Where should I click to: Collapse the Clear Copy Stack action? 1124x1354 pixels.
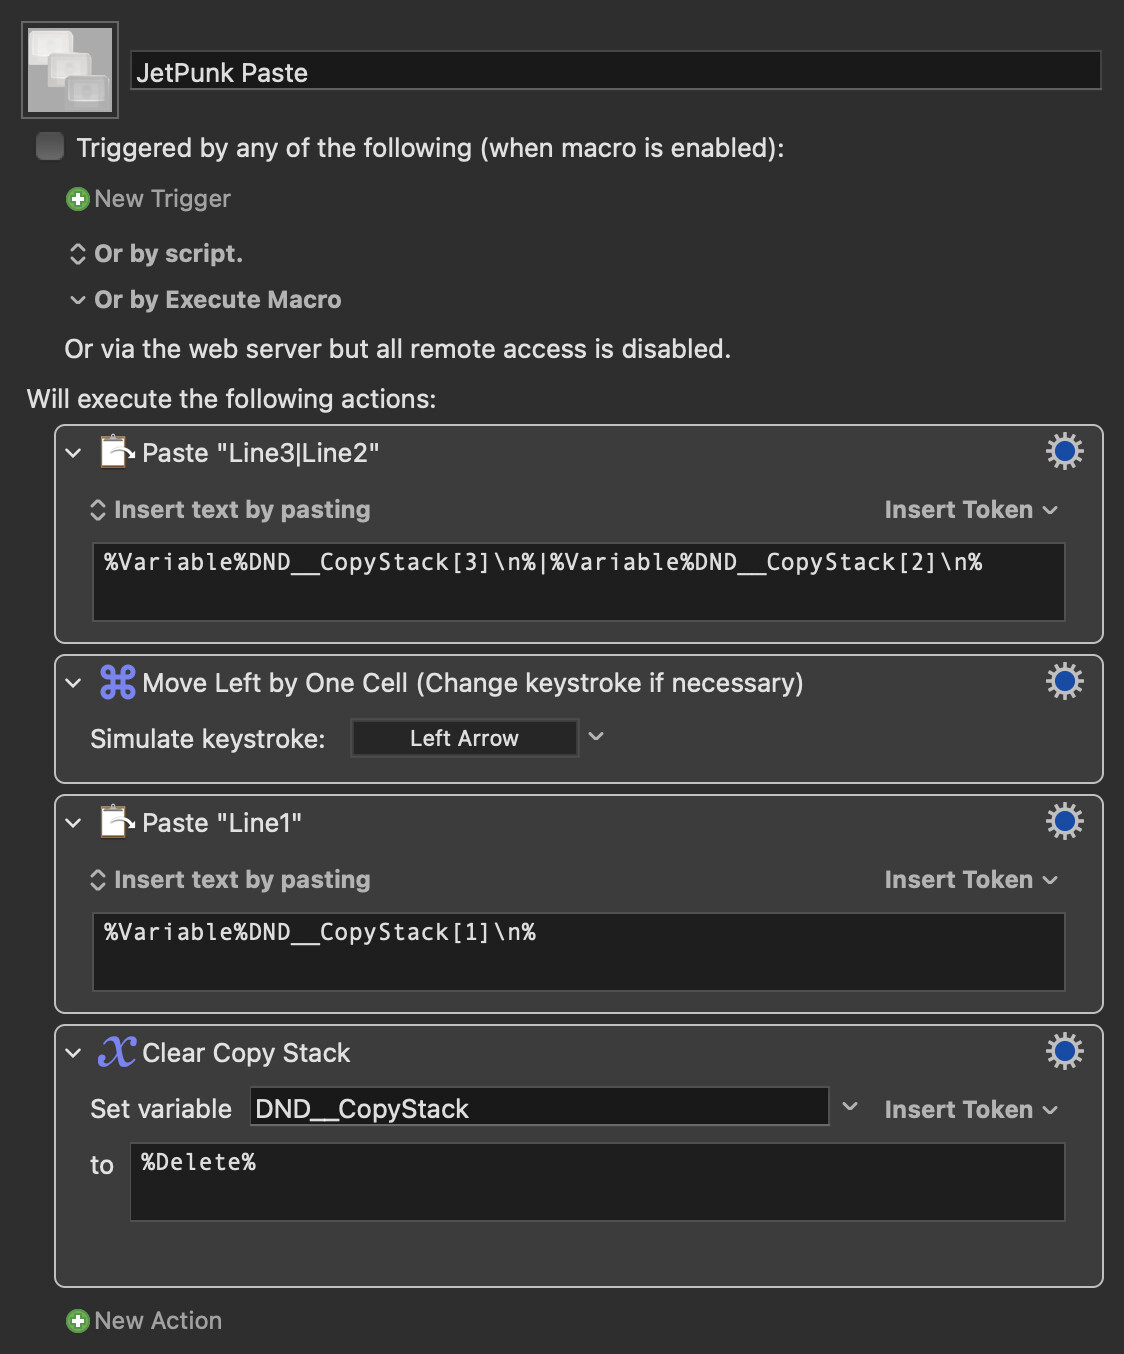[73, 1053]
